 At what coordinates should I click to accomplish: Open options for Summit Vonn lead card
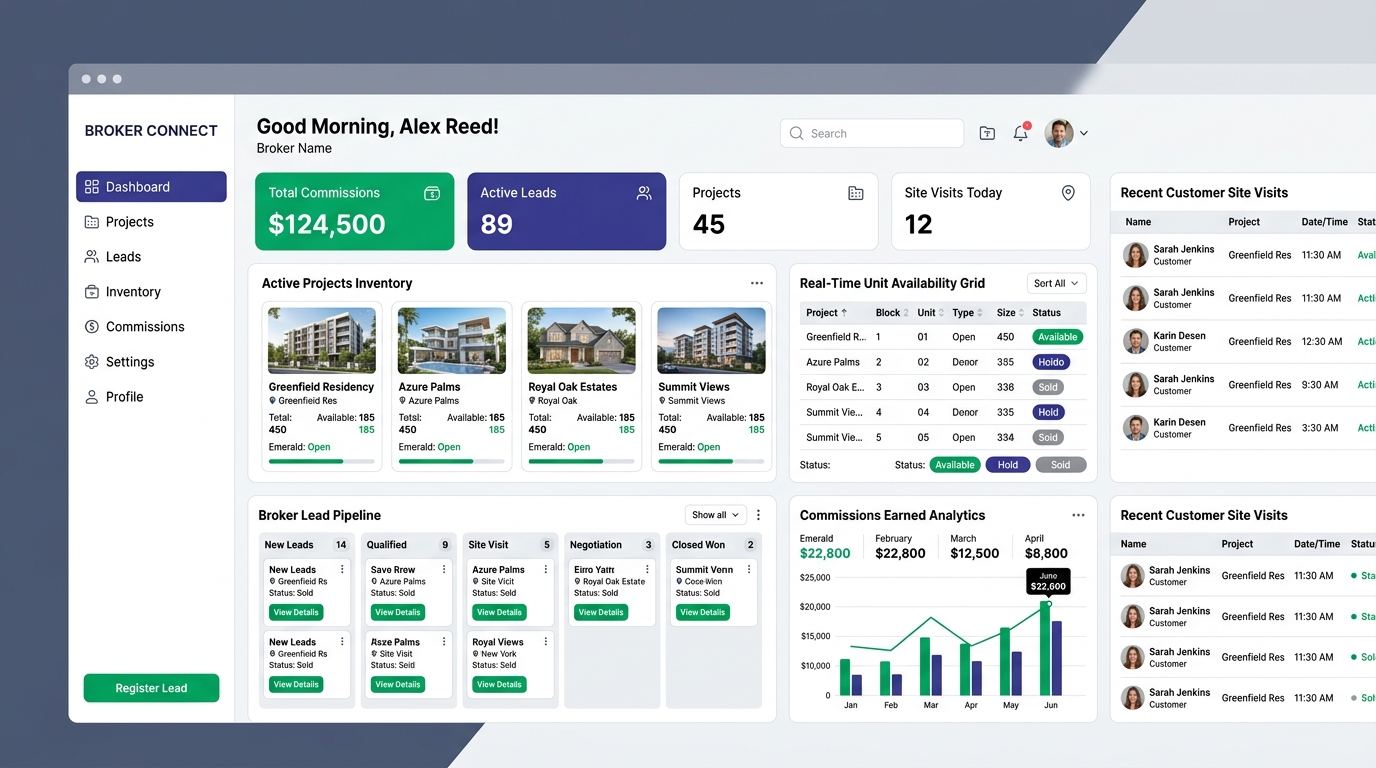749,569
